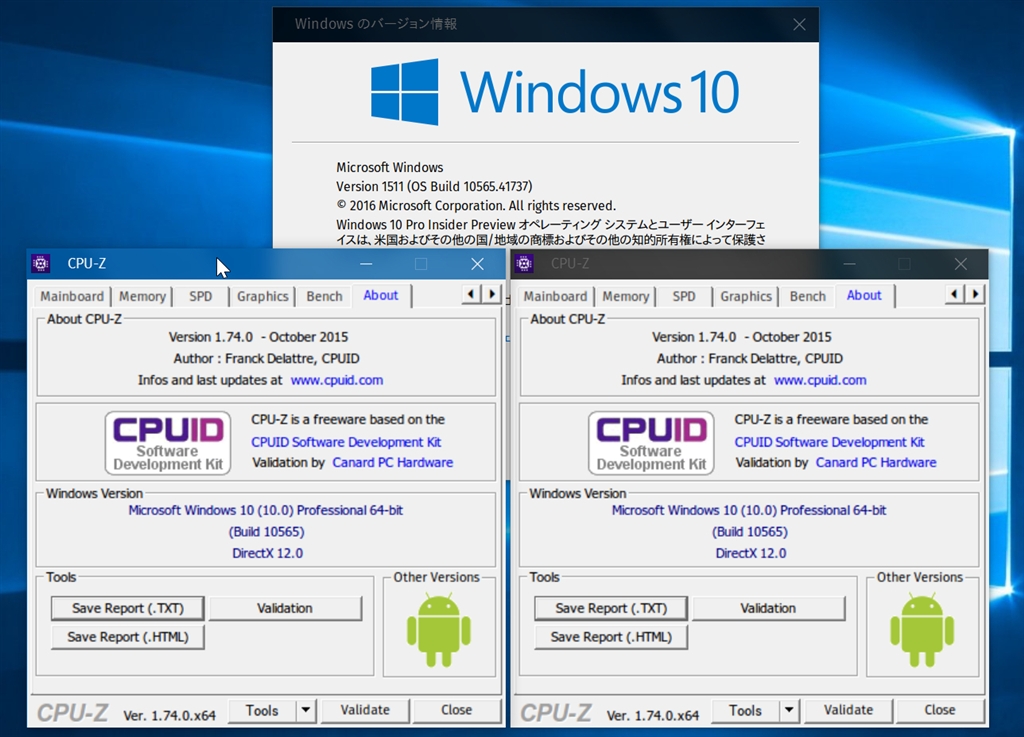
Task: Select Bench tab in right CPU-Z window
Action: click(808, 296)
